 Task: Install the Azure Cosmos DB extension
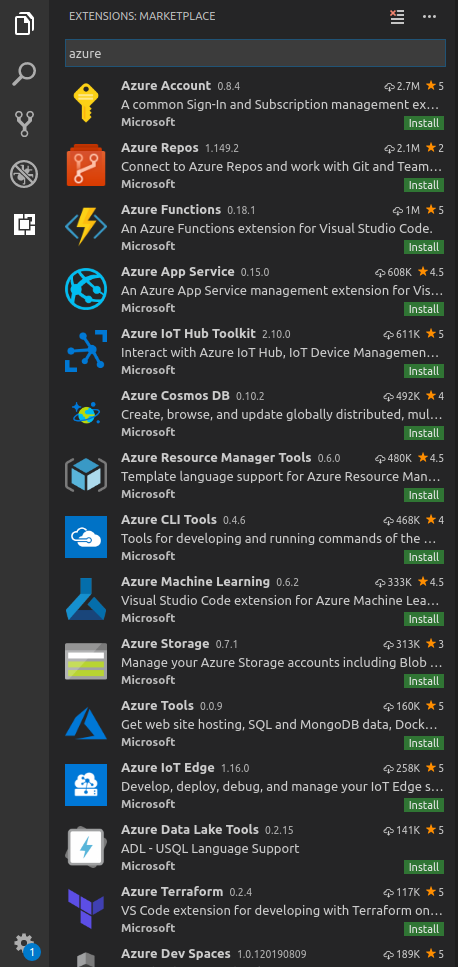click(424, 433)
